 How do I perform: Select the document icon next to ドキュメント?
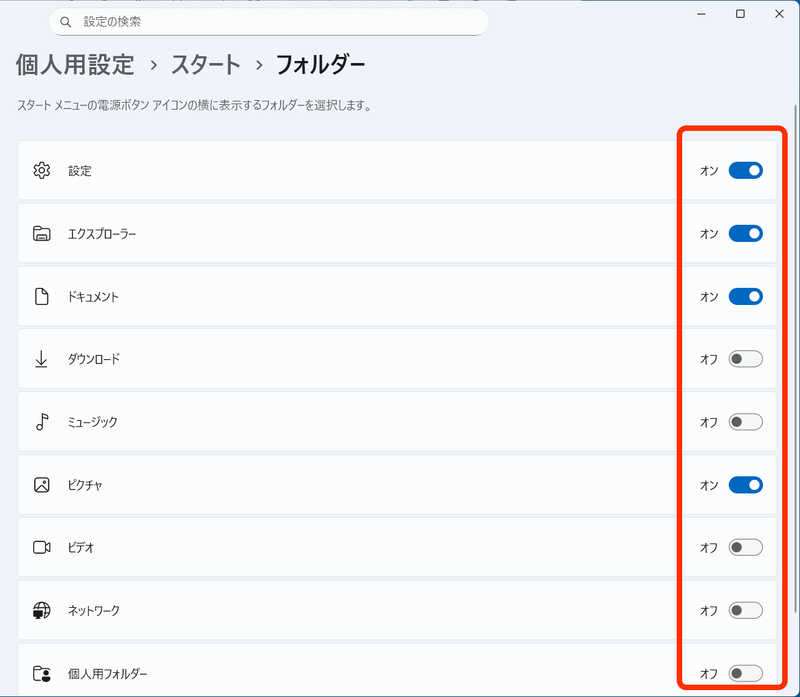[41, 296]
